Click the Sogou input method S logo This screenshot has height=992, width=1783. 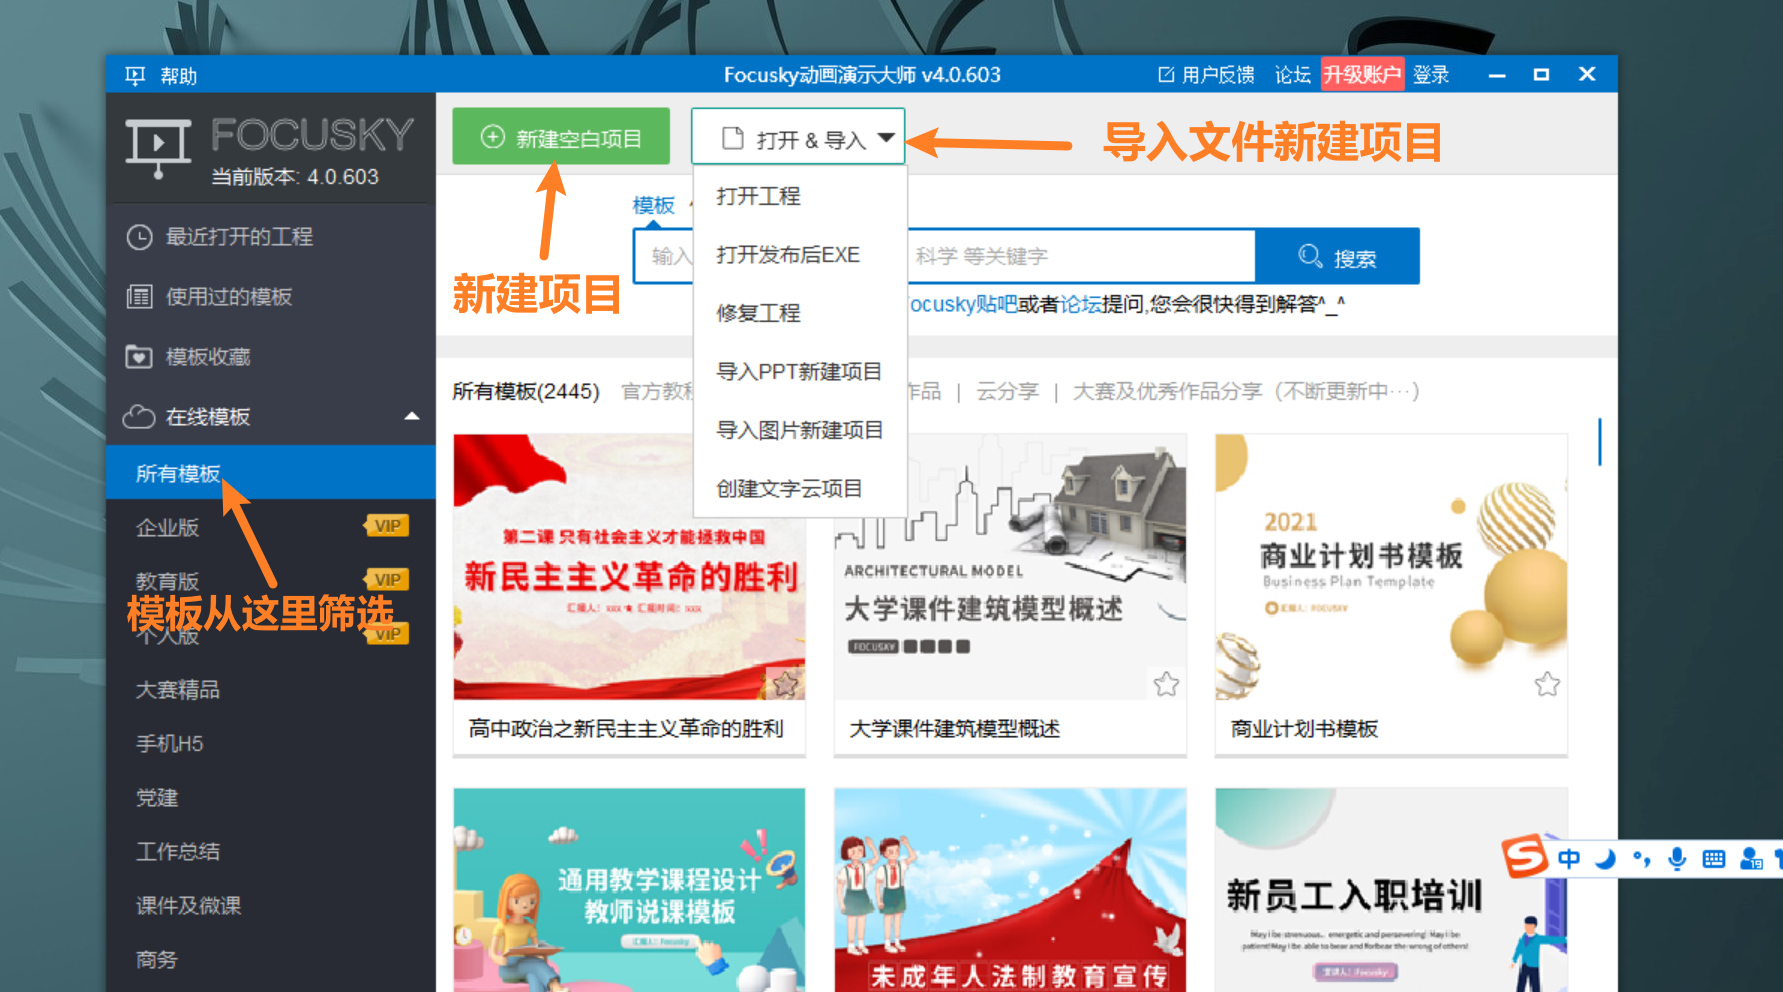tap(1525, 857)
